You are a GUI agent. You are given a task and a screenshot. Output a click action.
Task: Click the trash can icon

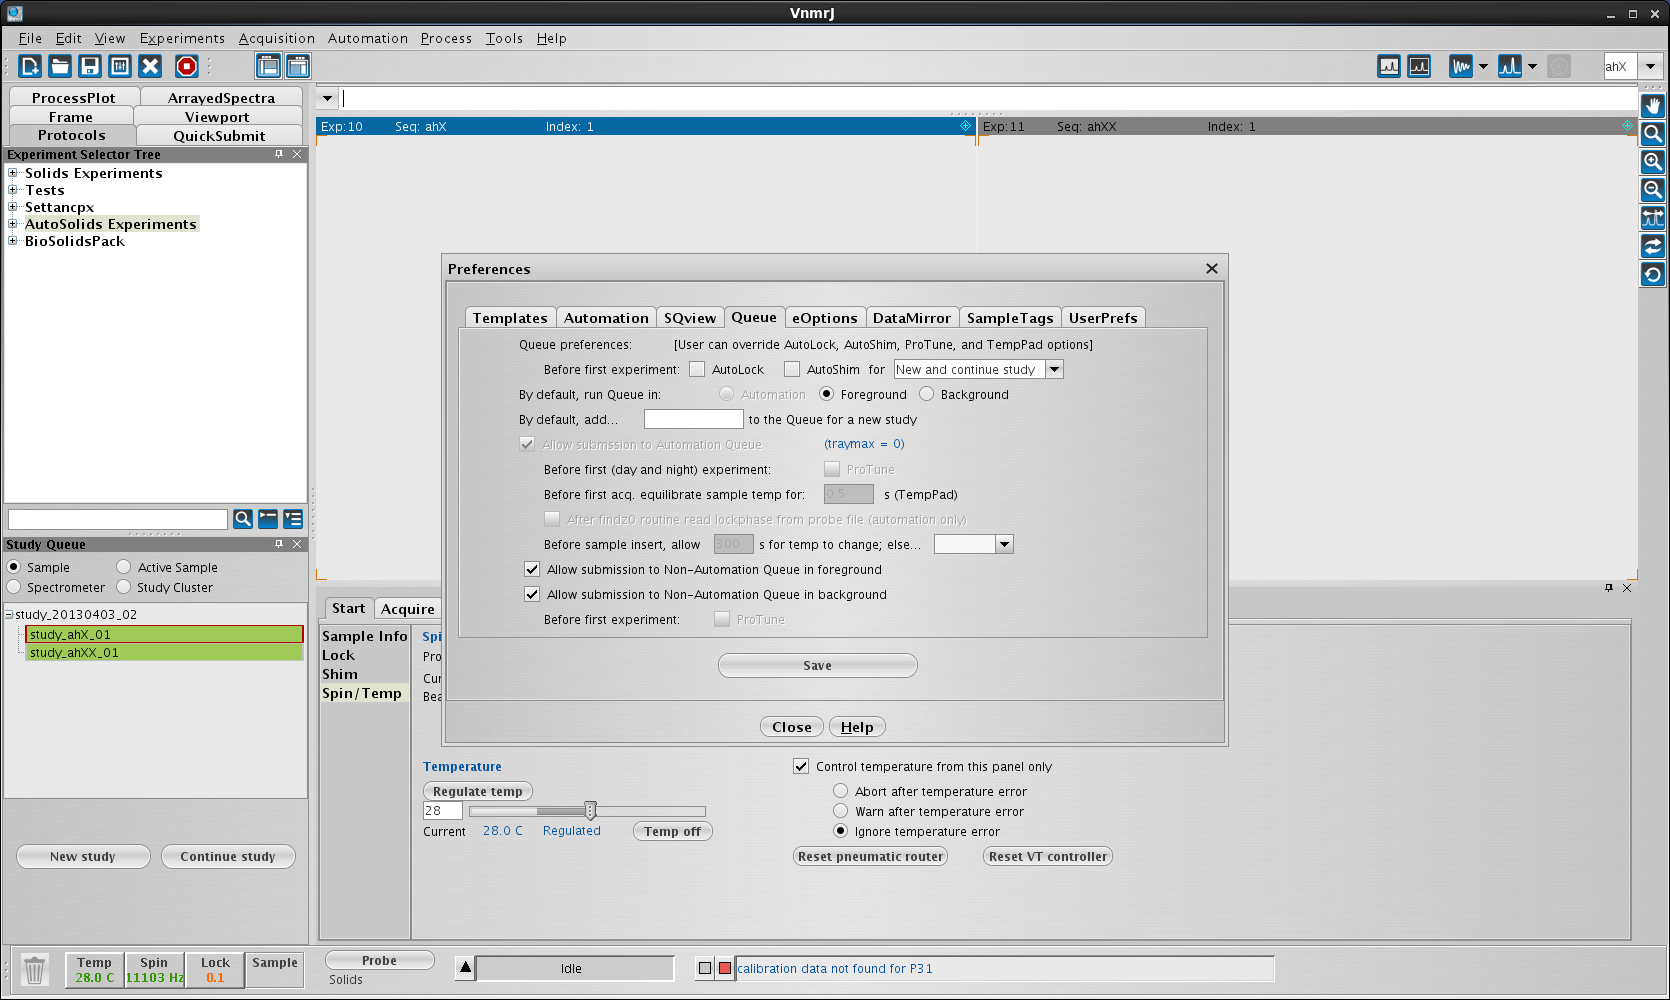click(x=35, y=970)
